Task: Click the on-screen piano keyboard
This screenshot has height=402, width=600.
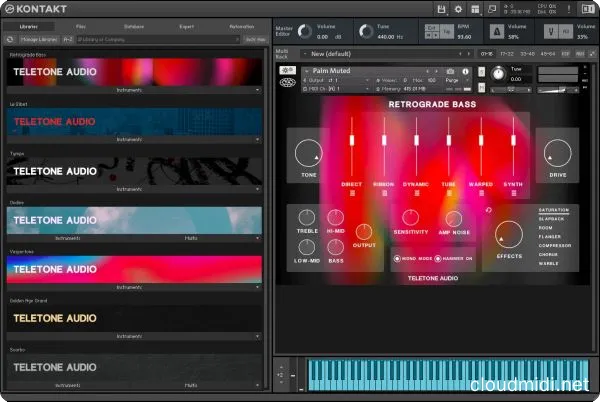Action: pos(448,374)
